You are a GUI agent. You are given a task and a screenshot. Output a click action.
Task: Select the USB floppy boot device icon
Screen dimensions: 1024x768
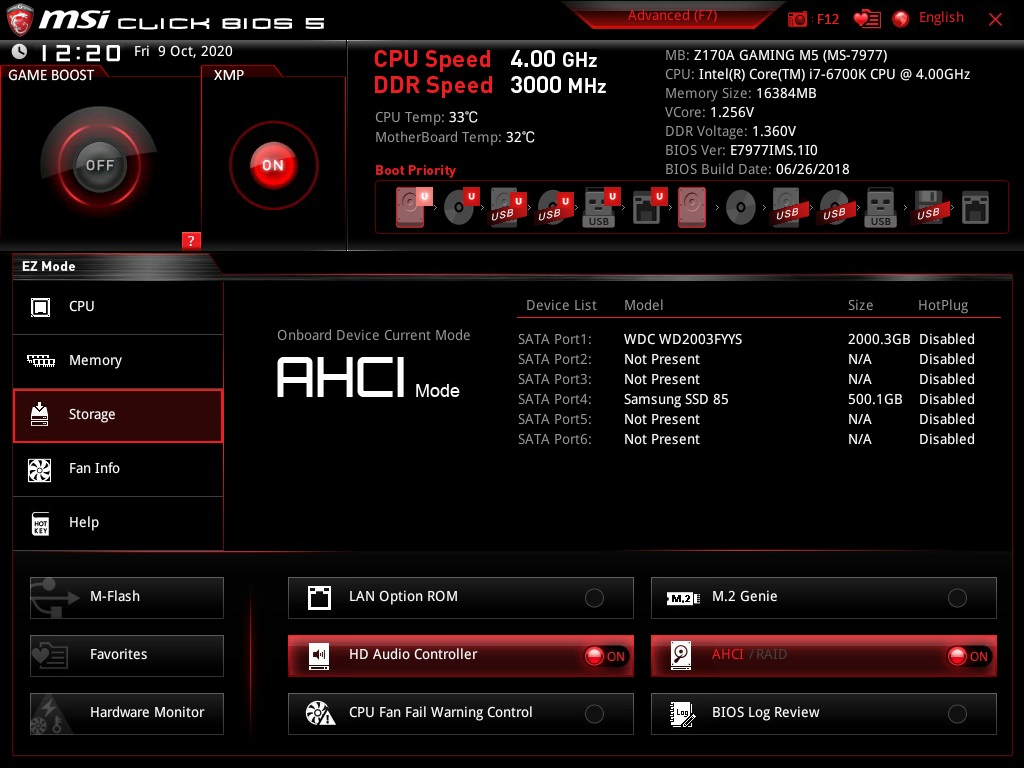pyautogui.click(x=929, y=207)
